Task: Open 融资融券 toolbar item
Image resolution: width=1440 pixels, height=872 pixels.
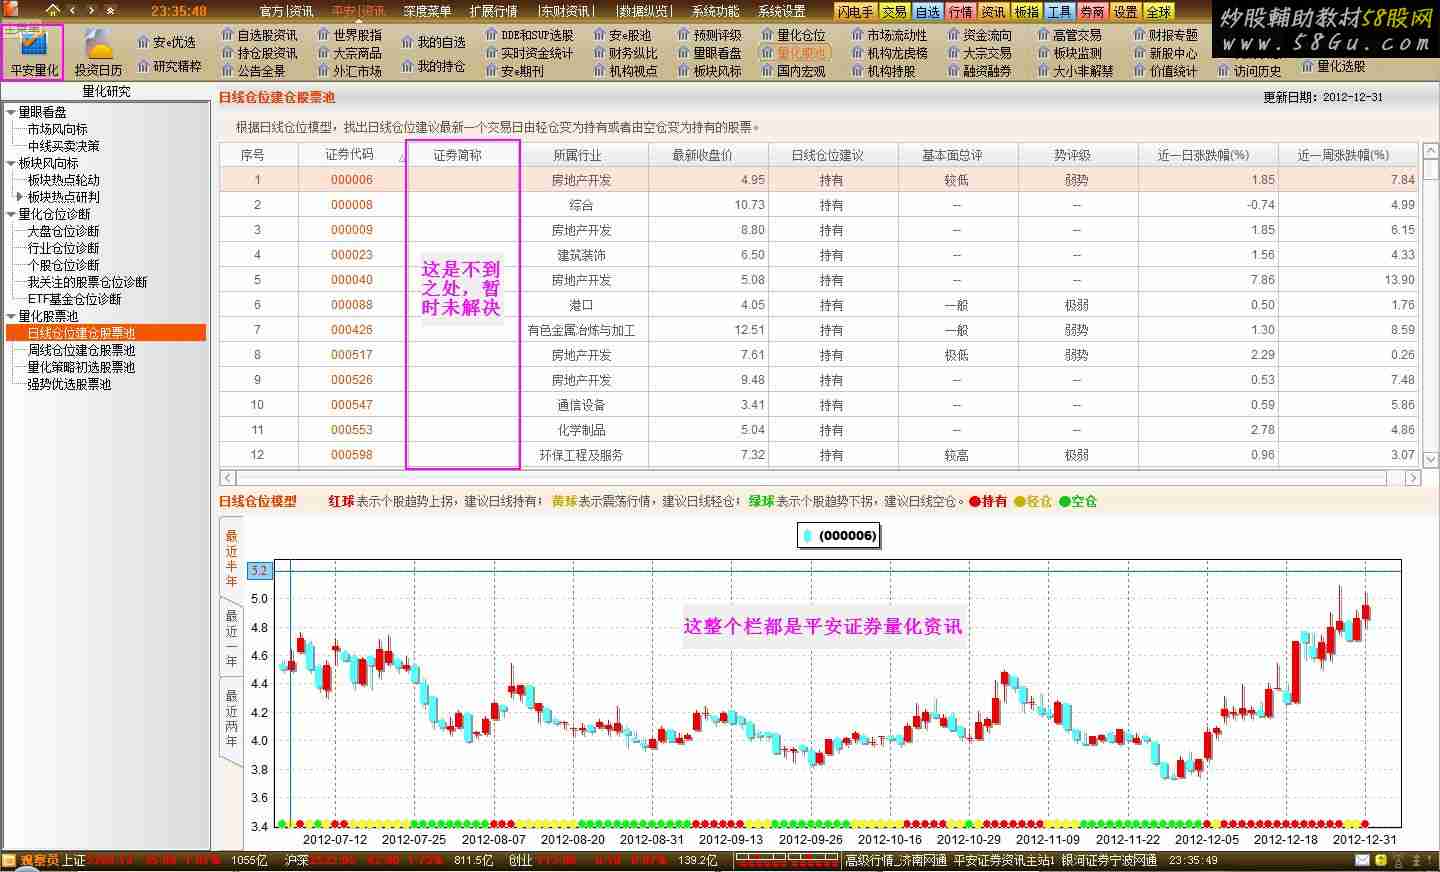Action: click(979, 71)
